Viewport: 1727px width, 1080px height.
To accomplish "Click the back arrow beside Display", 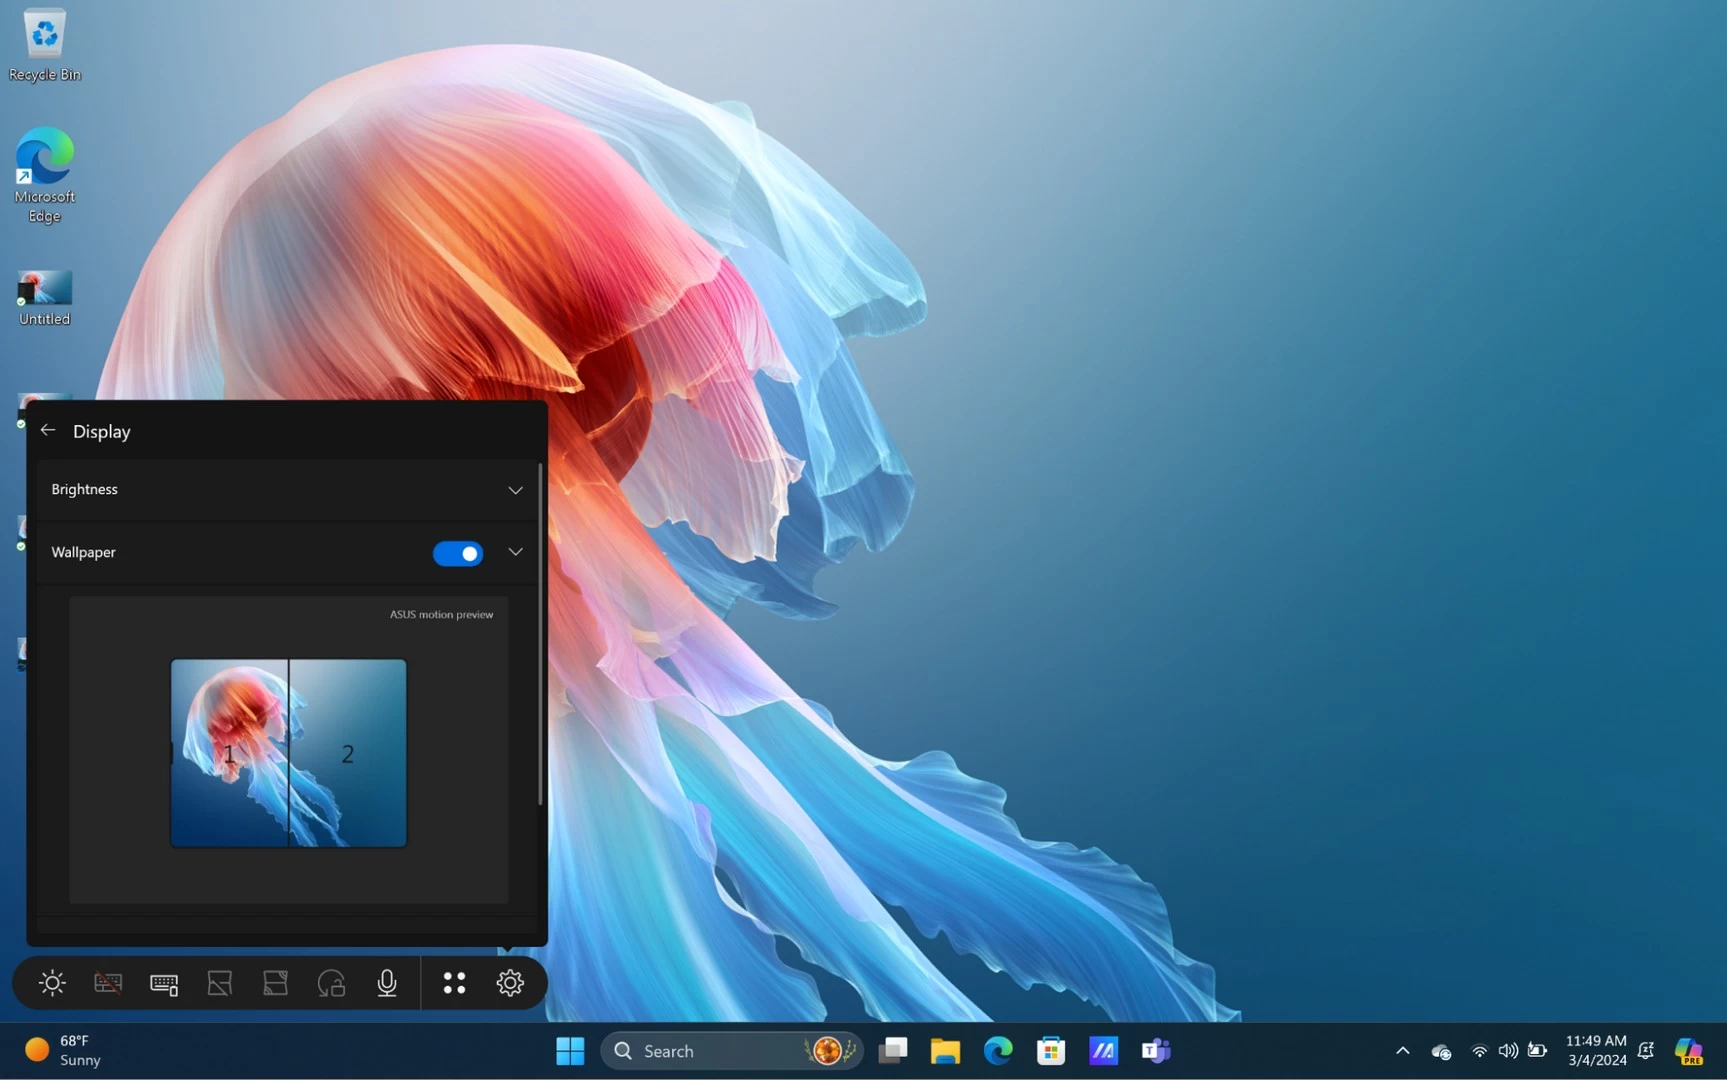I will 48,430.
